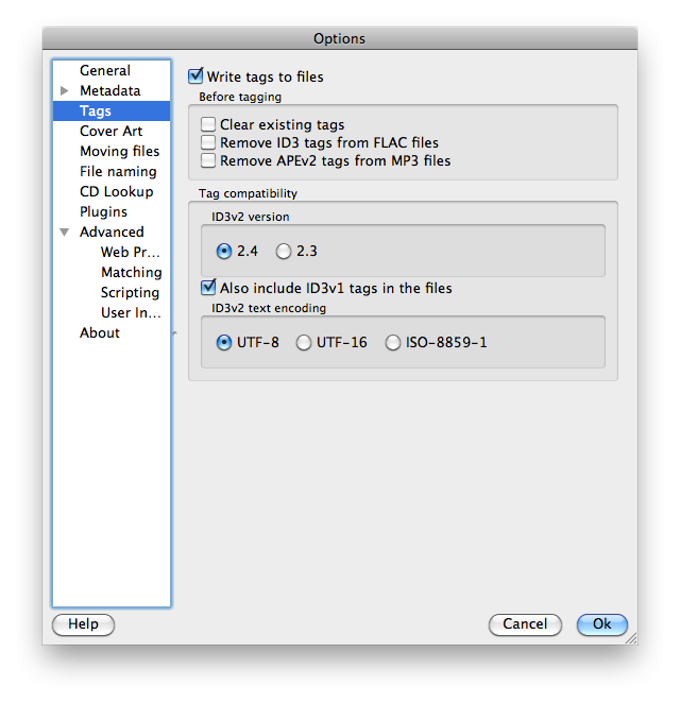Enable Remove ID3 tags from FLAC files

point(208,142)
